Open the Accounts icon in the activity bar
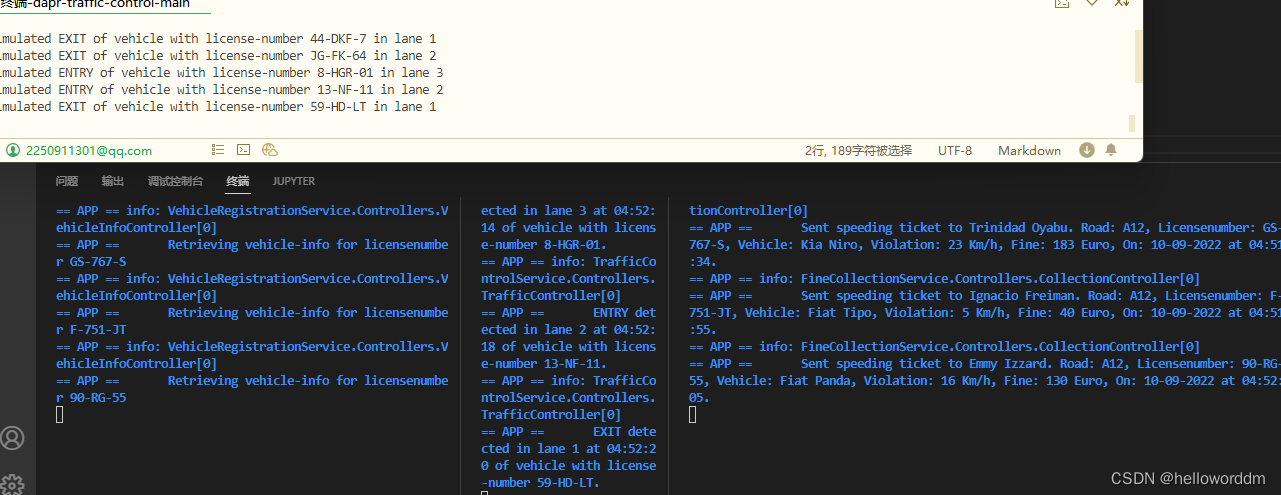Image resolution: width=1281 pixels, height=495 pixels. click(x=13, y=438)
